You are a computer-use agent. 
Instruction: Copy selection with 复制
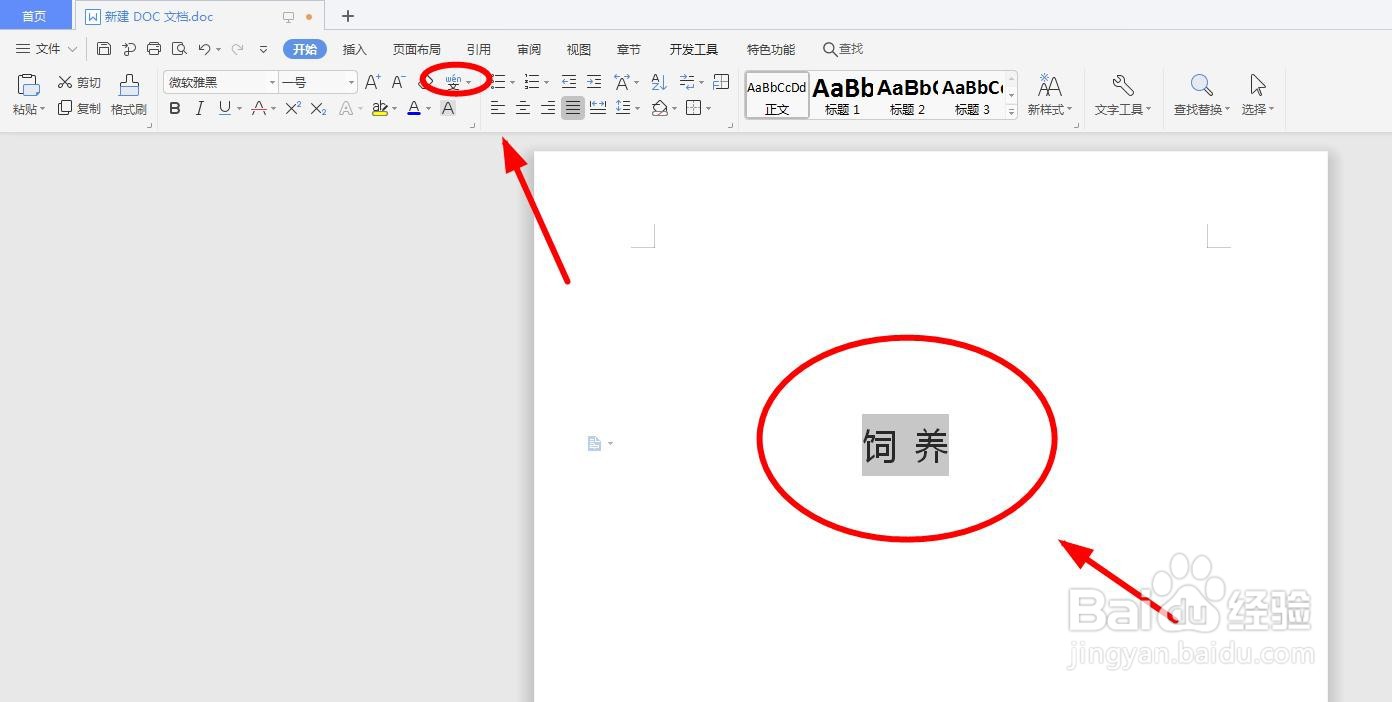tap(79, 108)
